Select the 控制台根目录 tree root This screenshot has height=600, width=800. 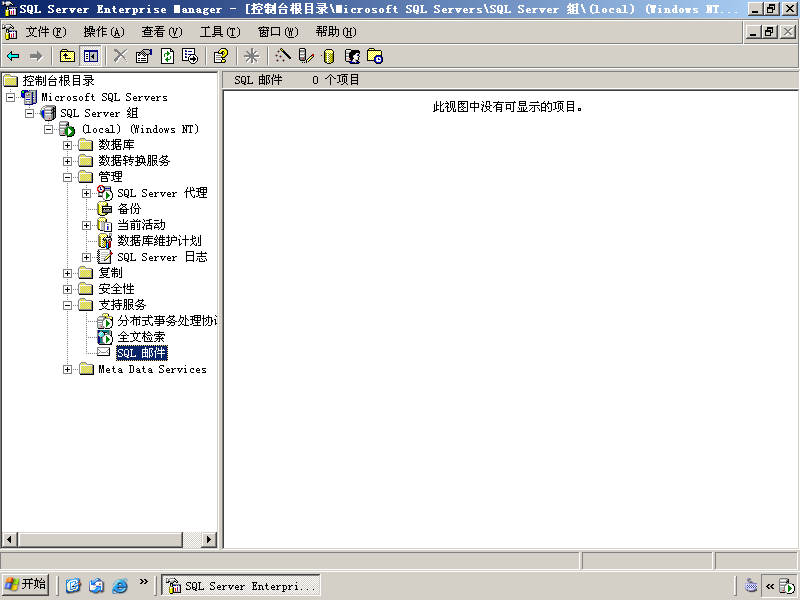click(x=58, y=81)
